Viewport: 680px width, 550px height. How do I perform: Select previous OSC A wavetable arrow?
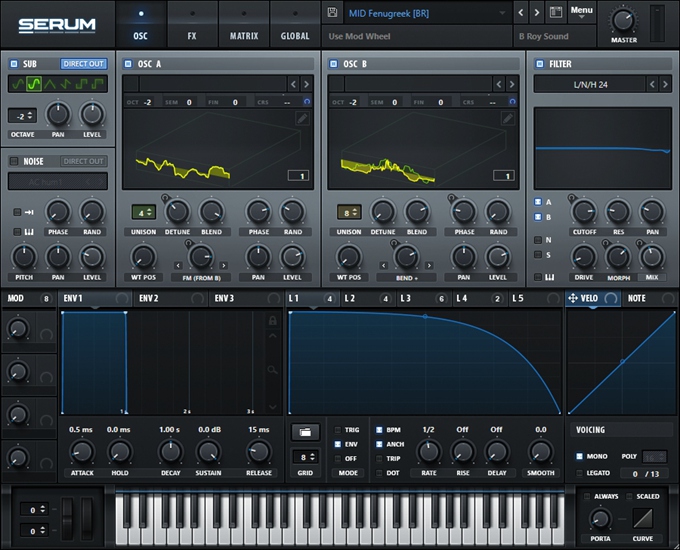click(x=294, y=84)
